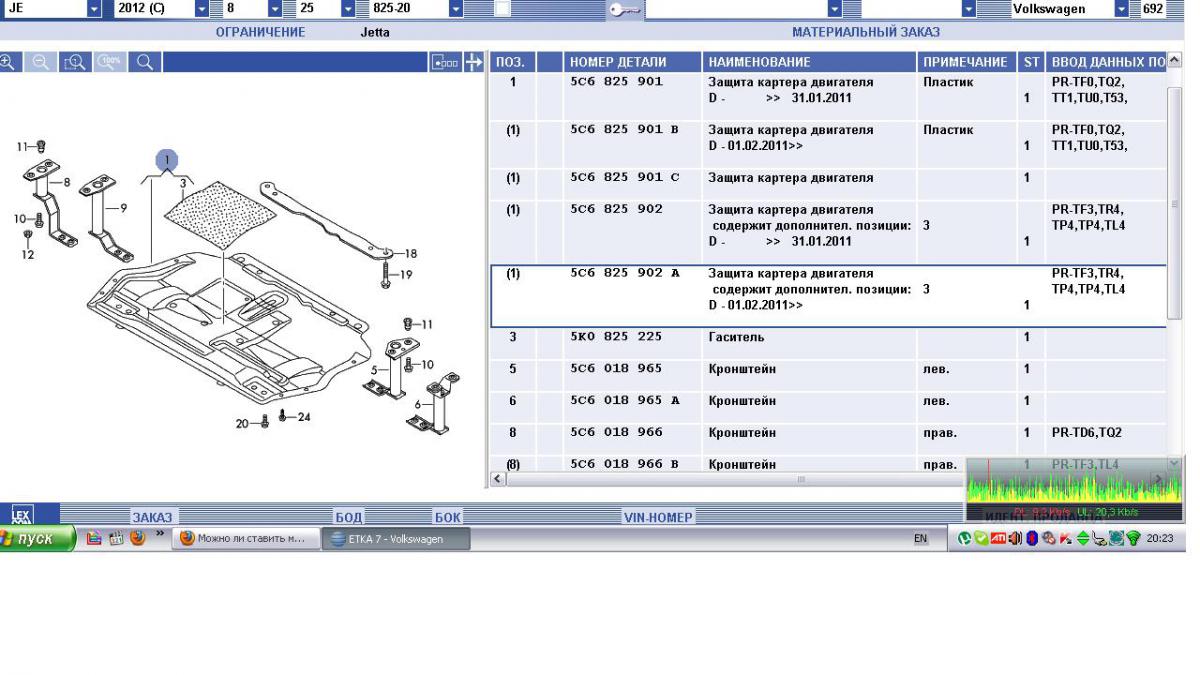This screenshot has width=1200, height=675.
Task: Select part number 5C6 018 966 B
Action: (624, 465)
